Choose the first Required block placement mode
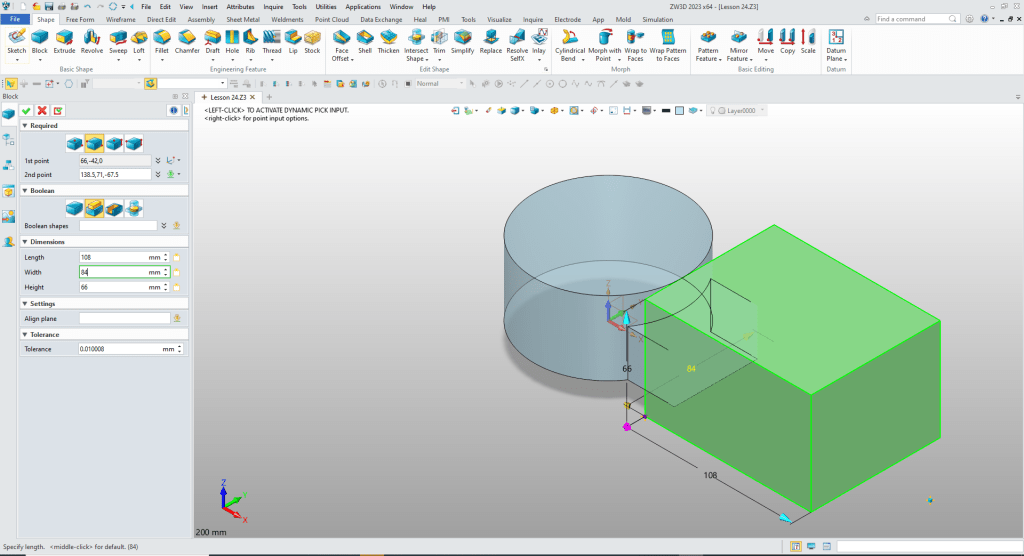 pyautogui.click(x=75, y=143)
